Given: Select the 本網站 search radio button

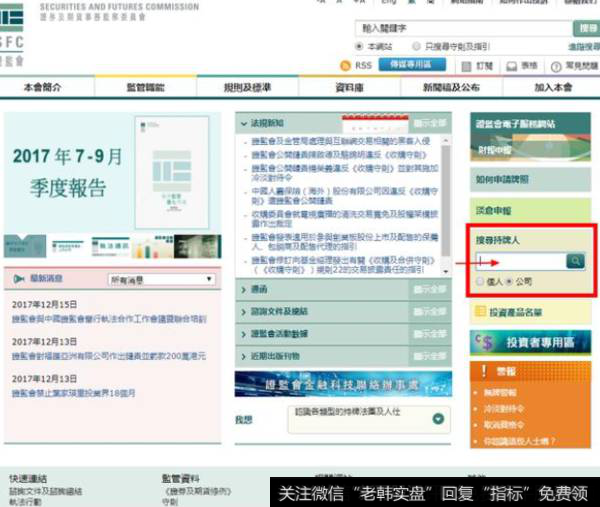Looking at the screenshot, I should point(359,46).
